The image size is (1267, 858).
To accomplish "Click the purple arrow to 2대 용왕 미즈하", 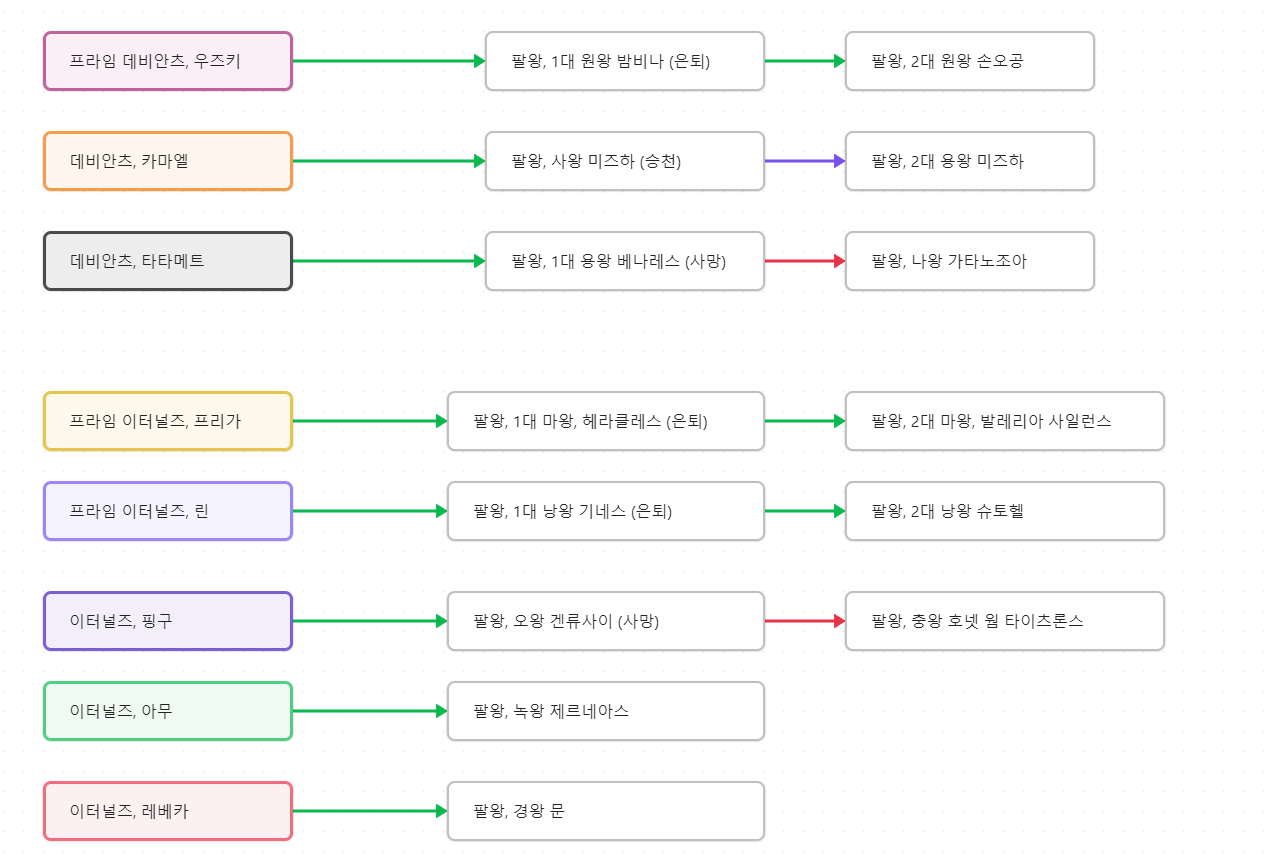I will pyautogui.click(x=805, y=161).
